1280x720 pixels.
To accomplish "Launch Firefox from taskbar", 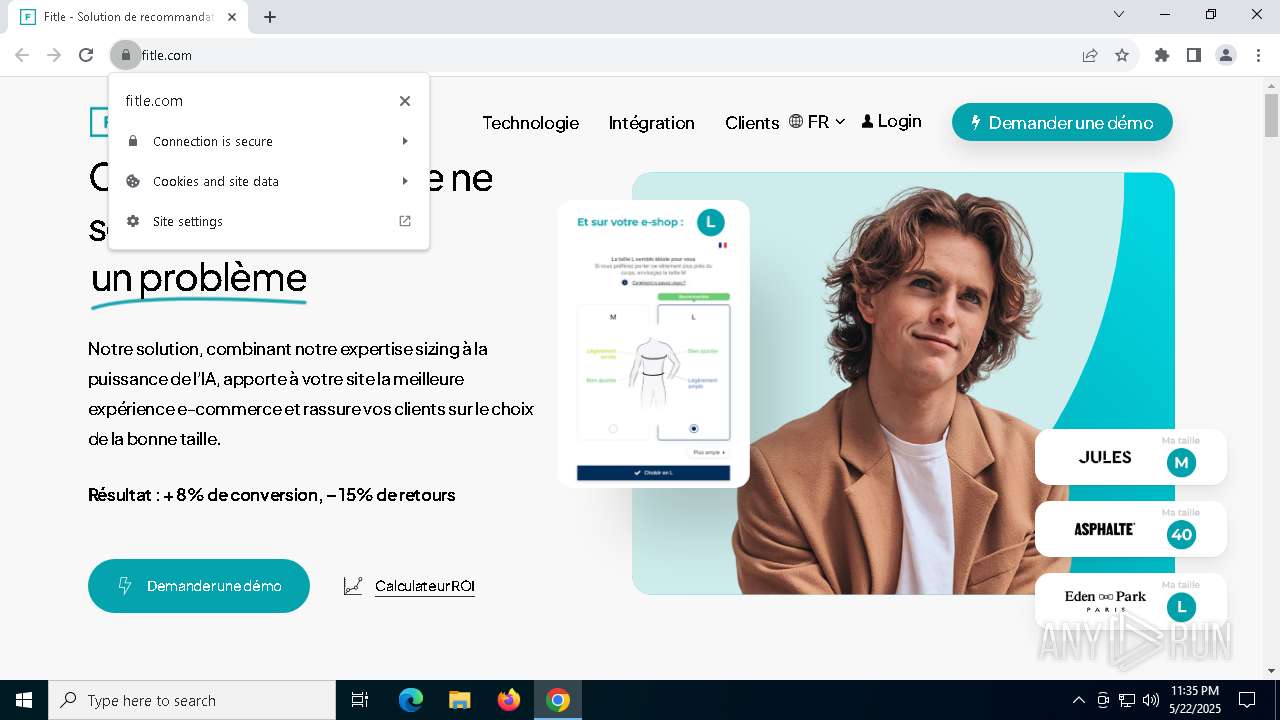I will [509, 700].
